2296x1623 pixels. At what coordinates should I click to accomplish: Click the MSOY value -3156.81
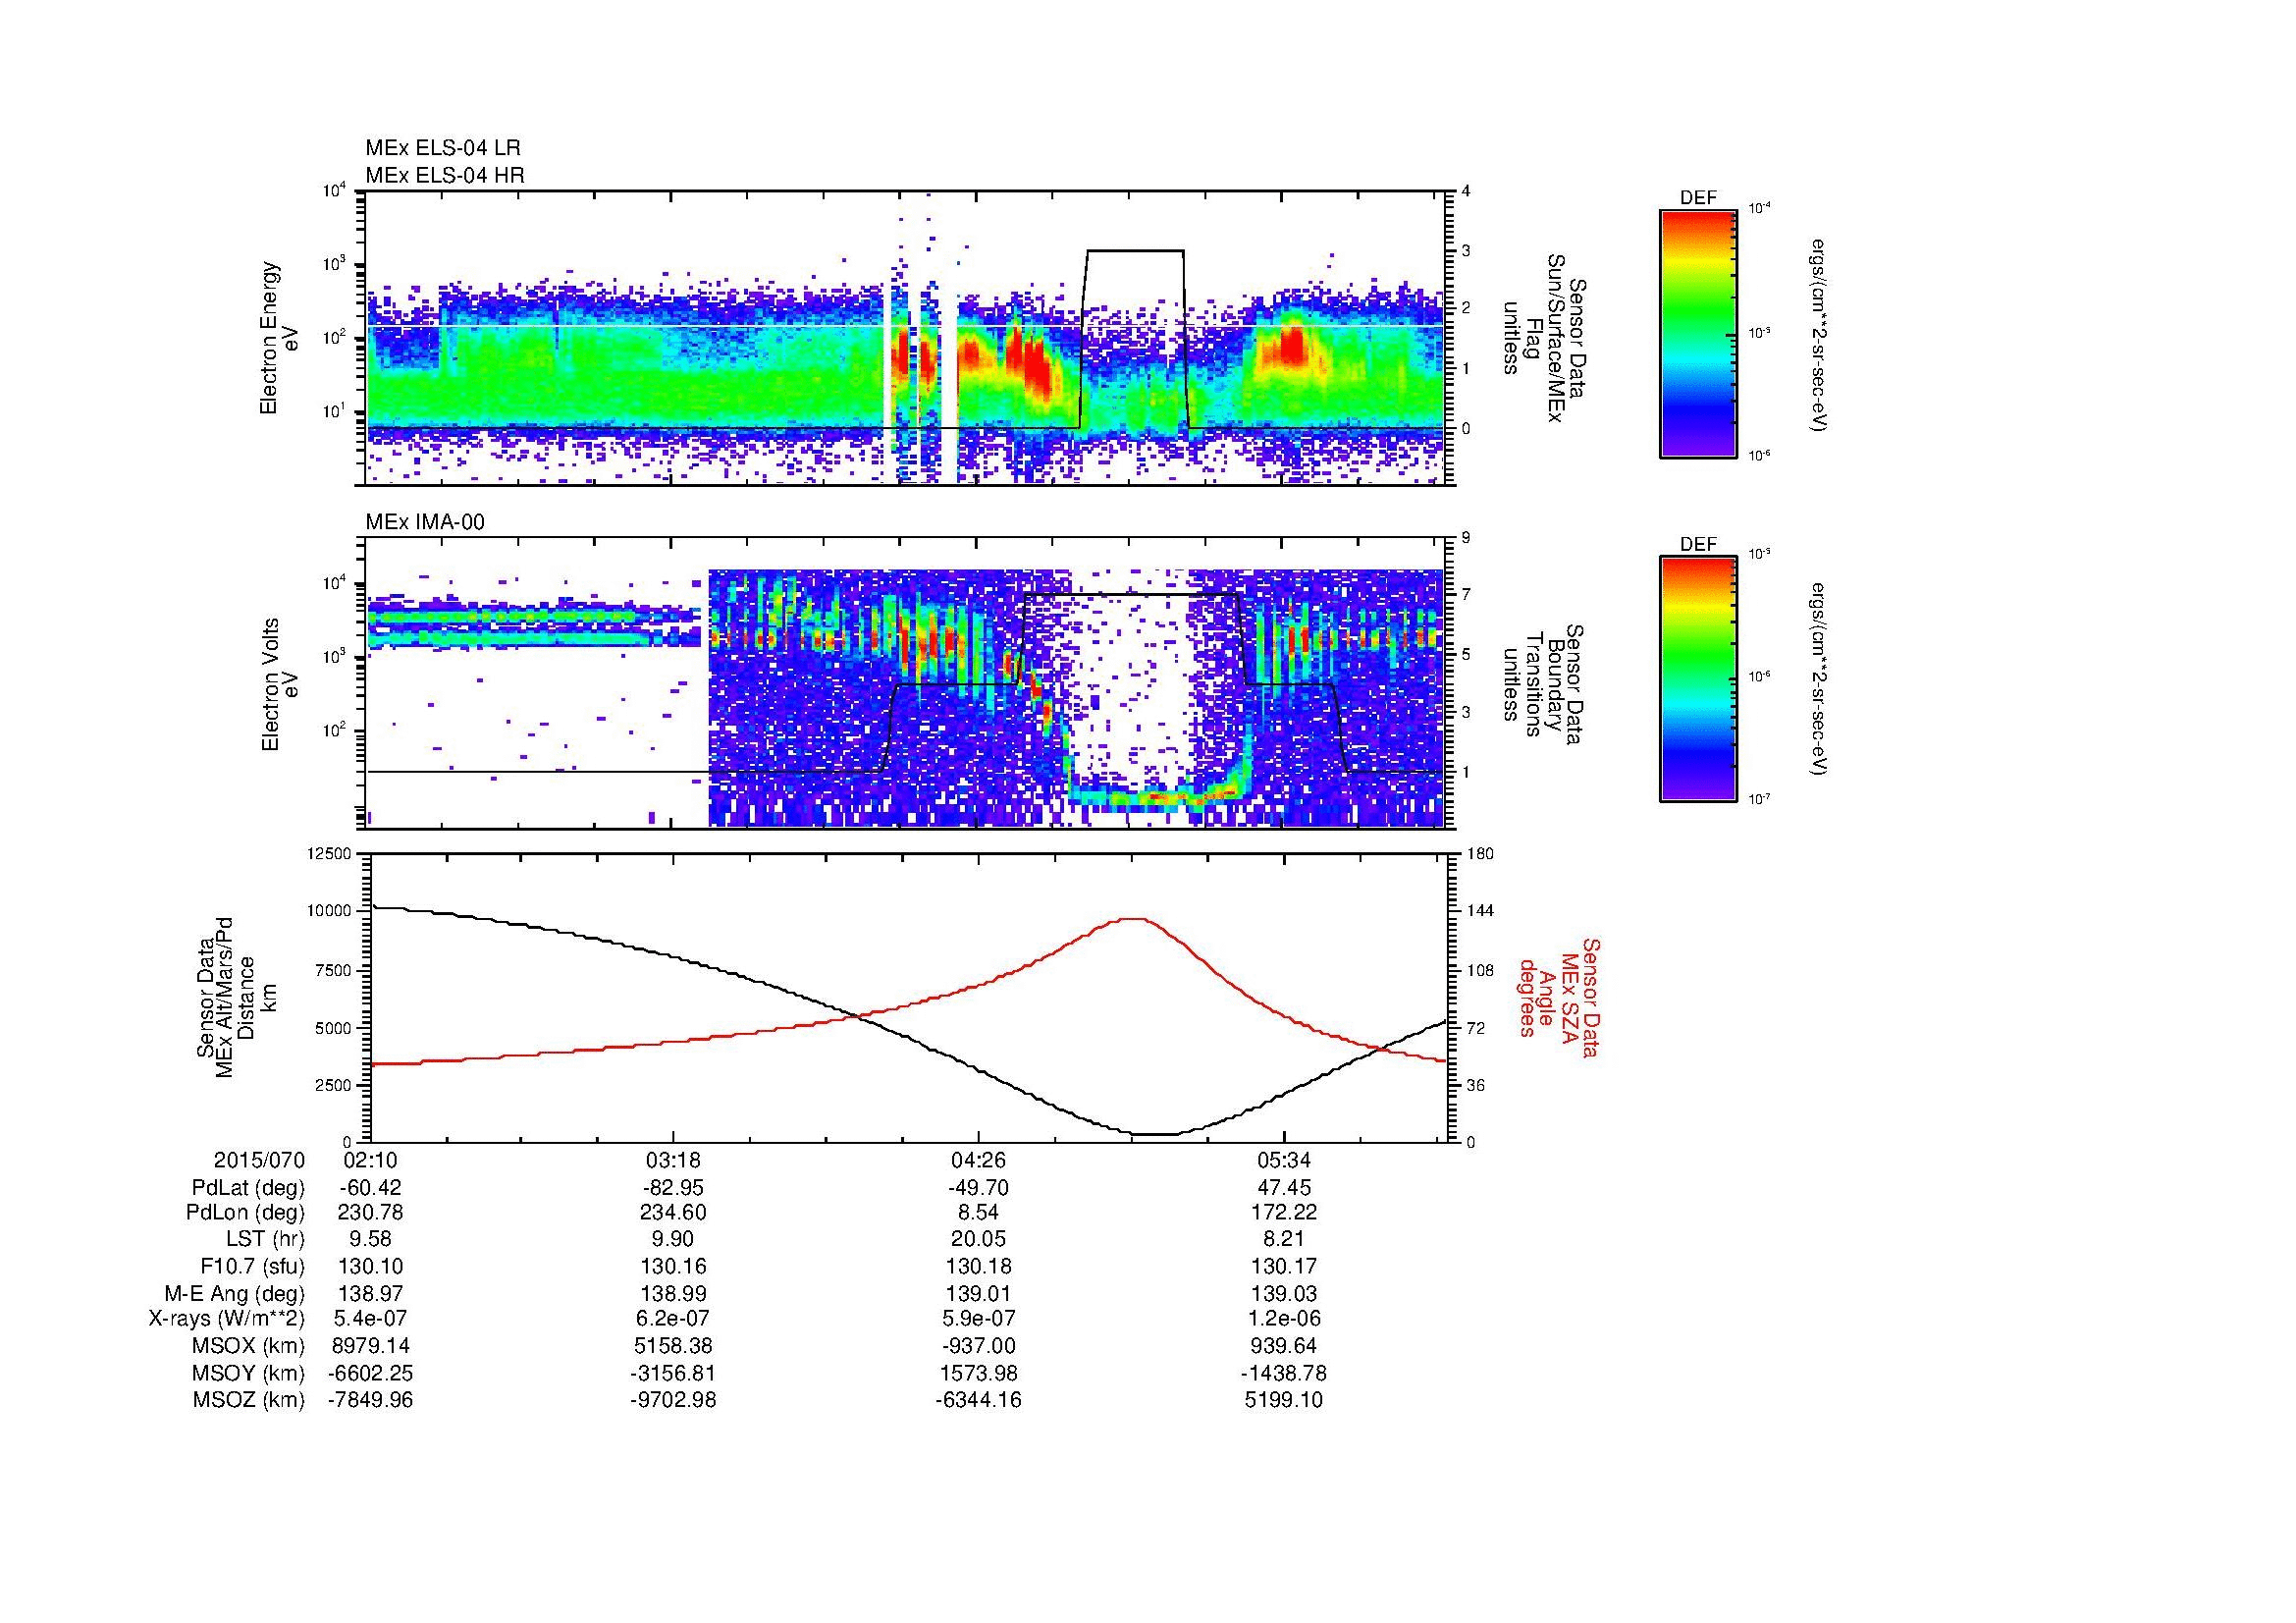[674, 1373]
